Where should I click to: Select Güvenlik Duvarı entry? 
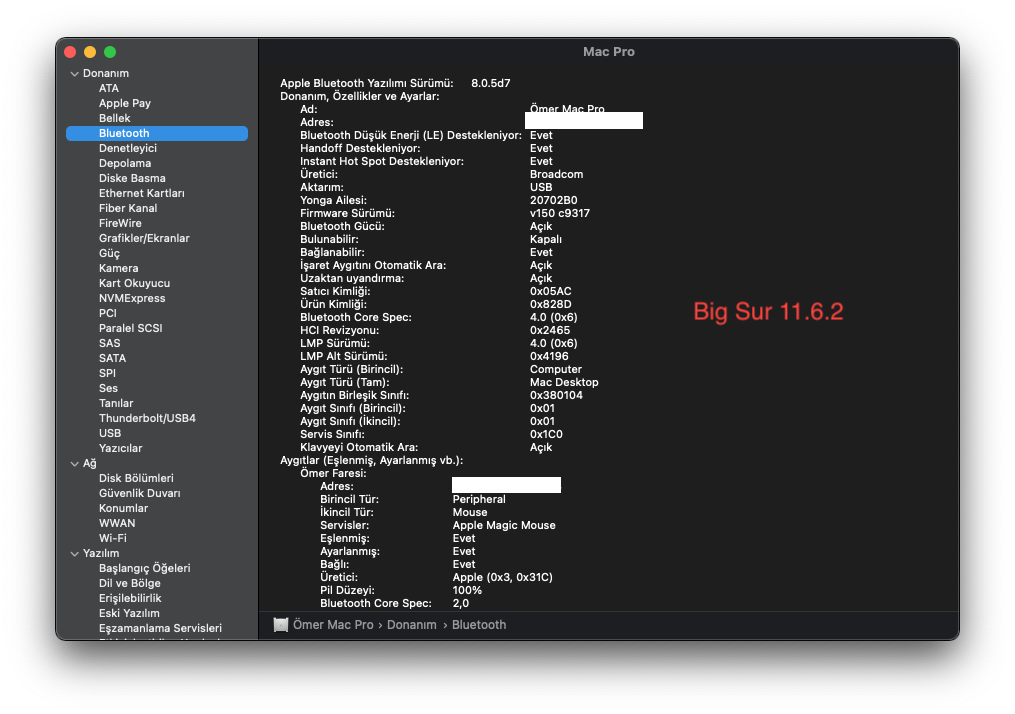click(x=139, y=493)
